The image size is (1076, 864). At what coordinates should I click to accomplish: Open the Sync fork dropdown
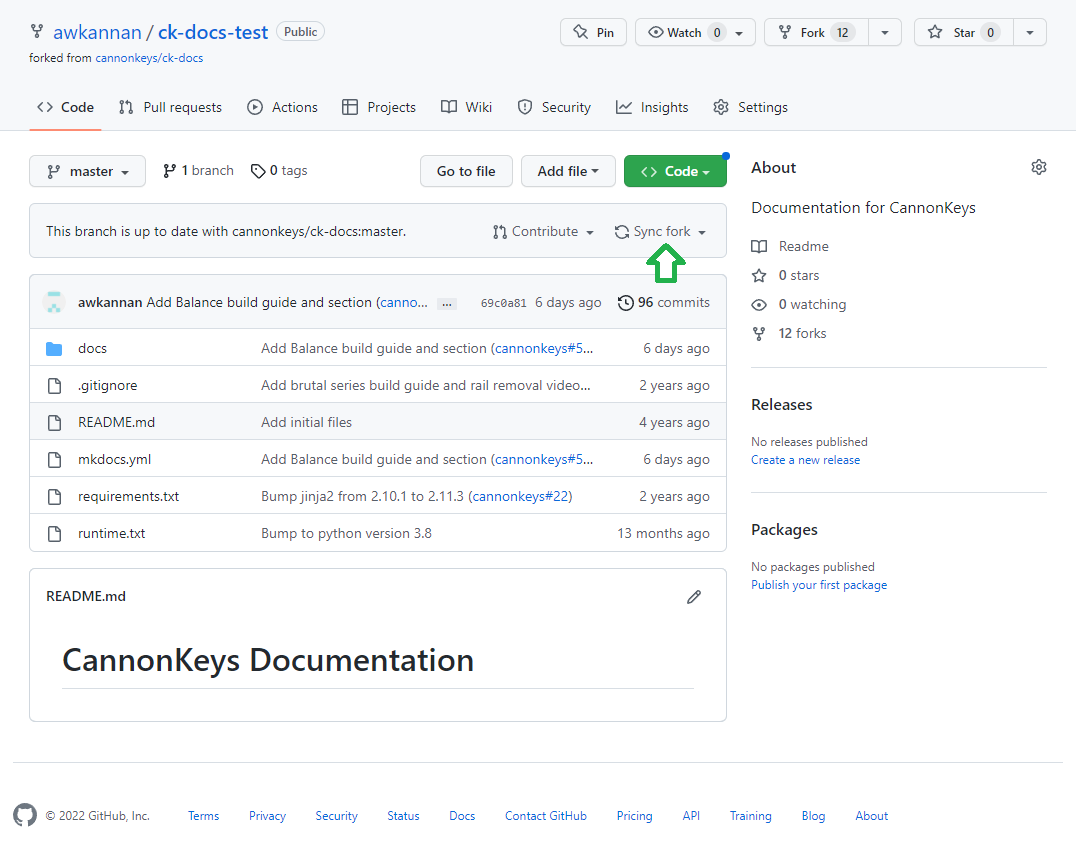661,231
